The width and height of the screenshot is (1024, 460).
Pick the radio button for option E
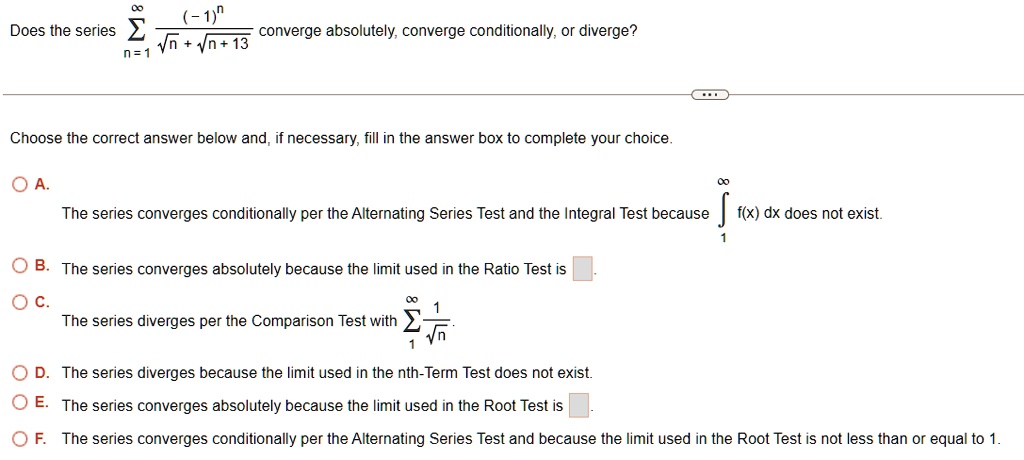tap(20, 403)
